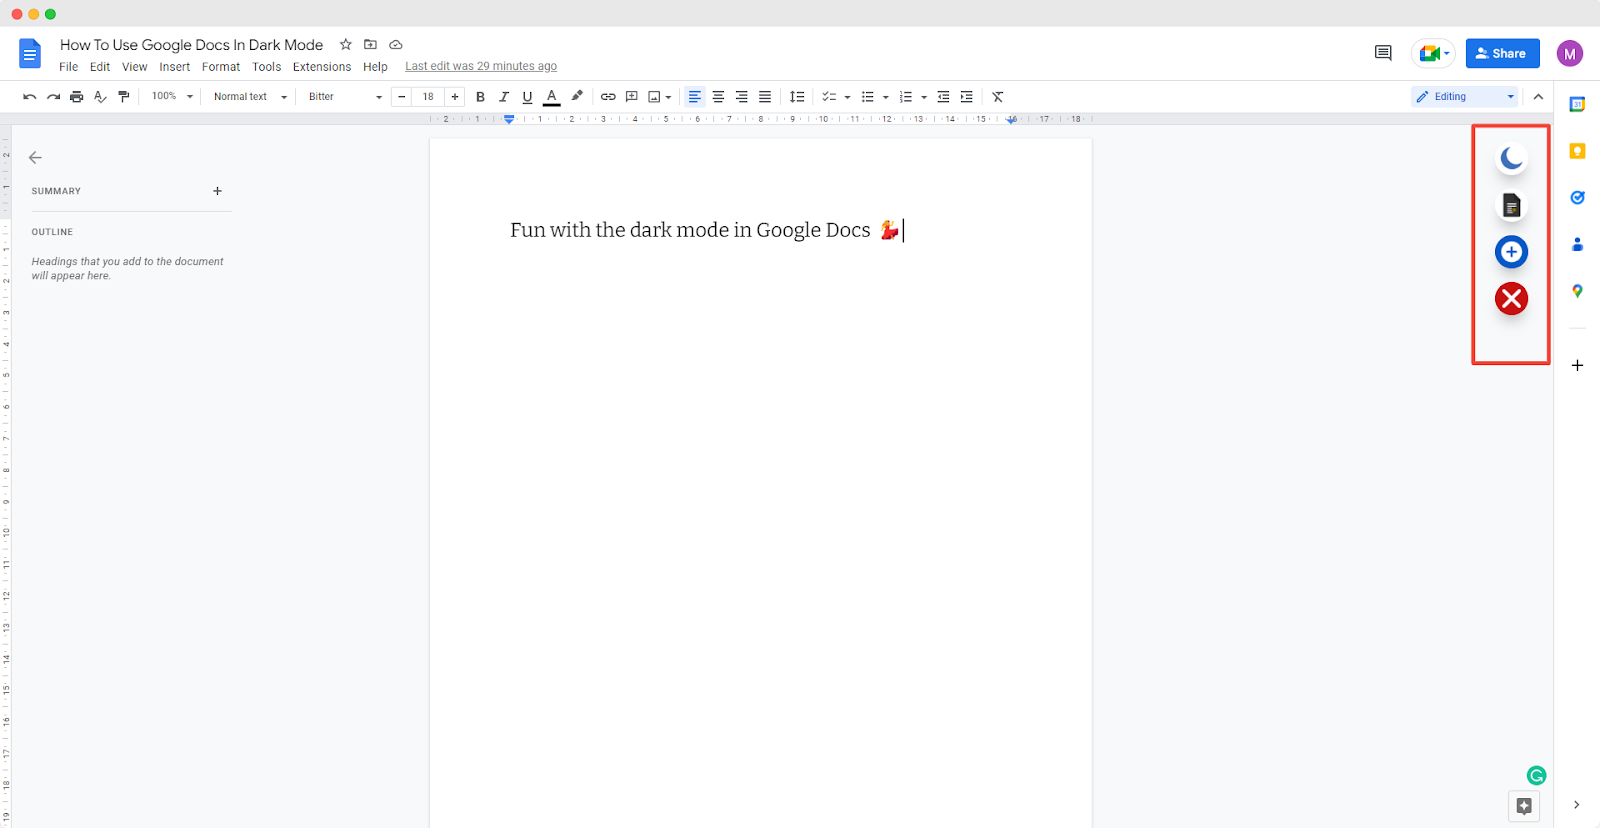Open Google Keep in side panel

tap(1577, 151)
